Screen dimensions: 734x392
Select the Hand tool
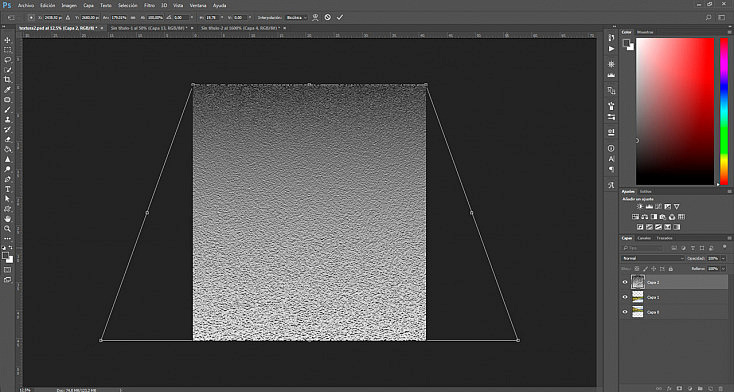pyautogui.click(x=7, y=219)
